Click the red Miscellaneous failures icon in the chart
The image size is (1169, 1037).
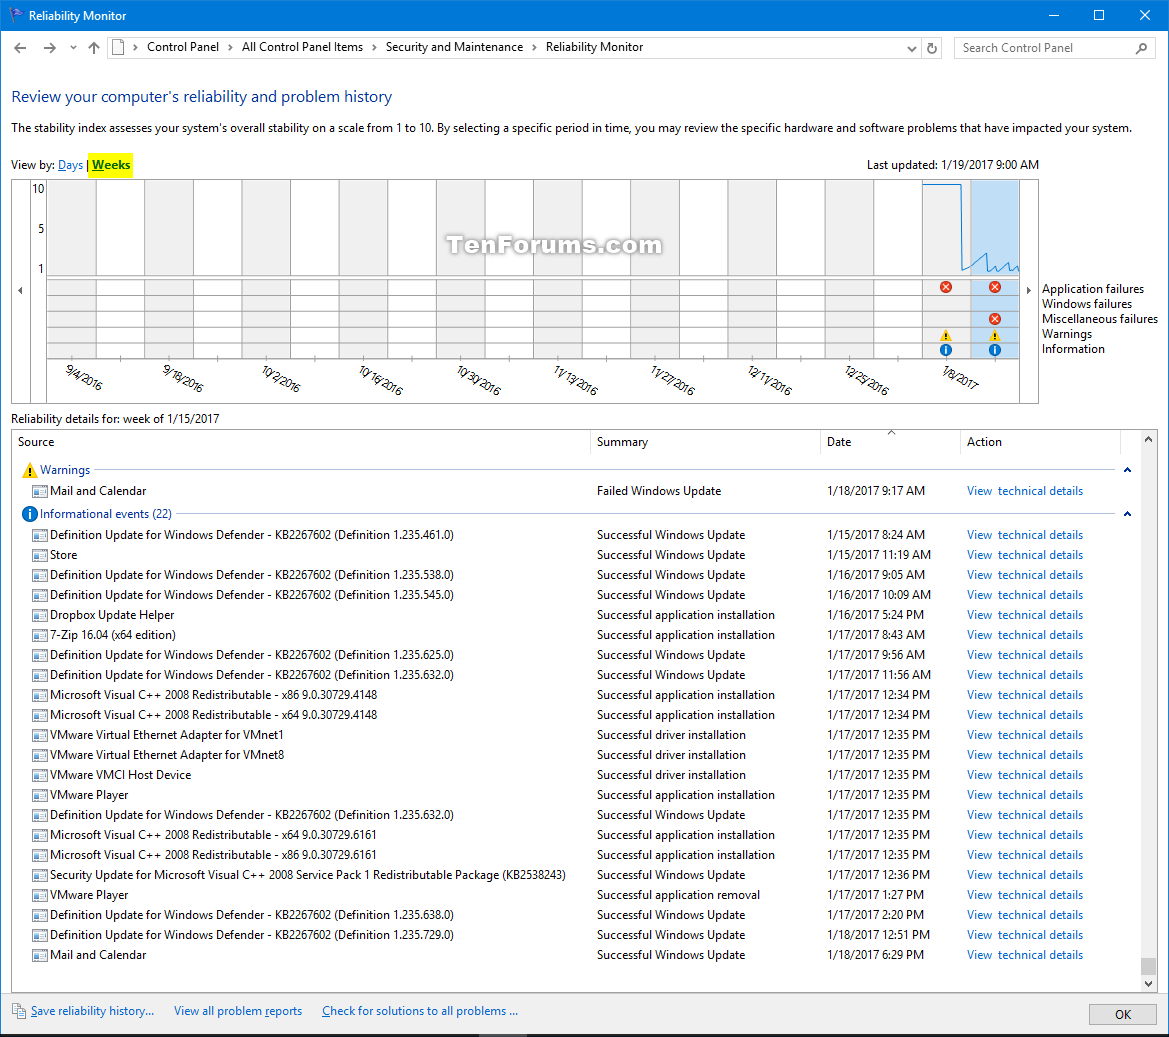tap(995, 319)
